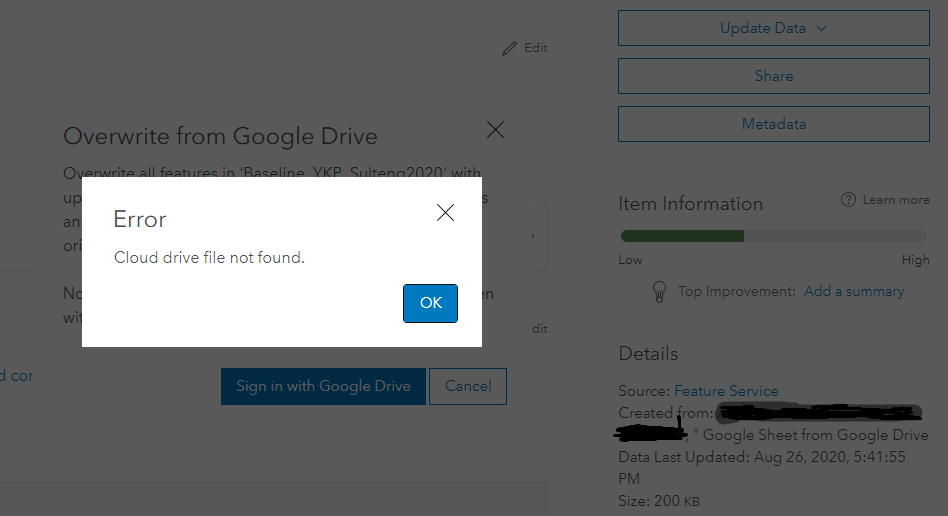This screenshot has height=516, width=948.
Task: Open the Share button
Action: point(774,76)
